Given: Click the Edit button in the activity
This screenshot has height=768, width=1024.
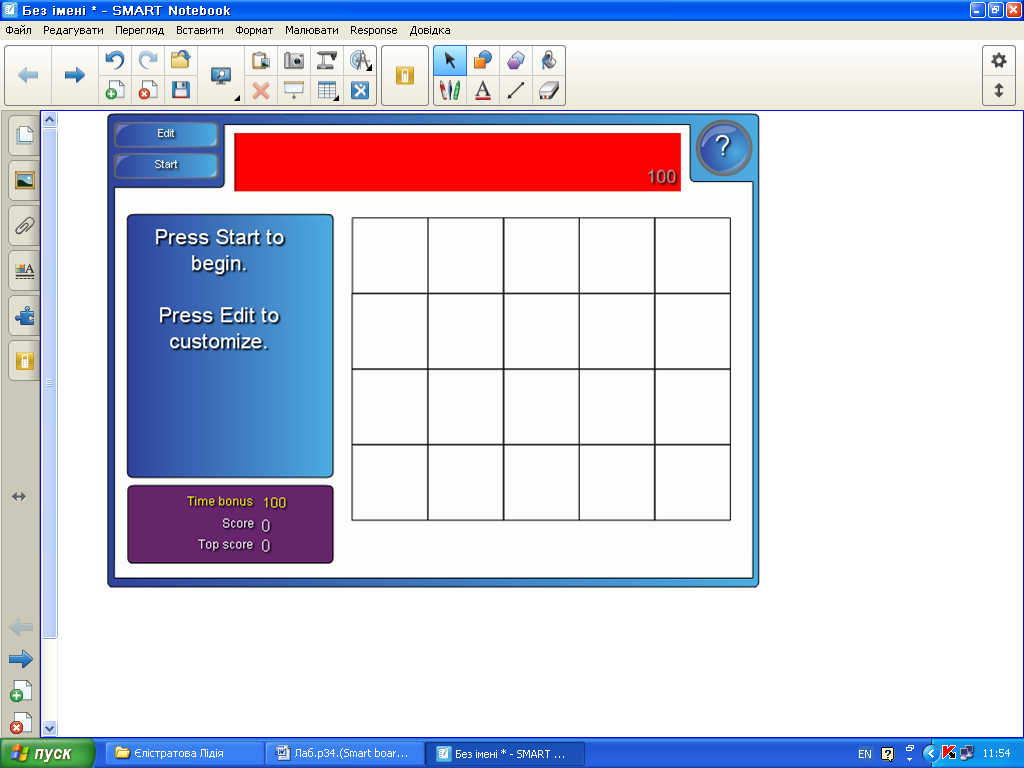Looking at the screenshot, I should pos(166,134).
